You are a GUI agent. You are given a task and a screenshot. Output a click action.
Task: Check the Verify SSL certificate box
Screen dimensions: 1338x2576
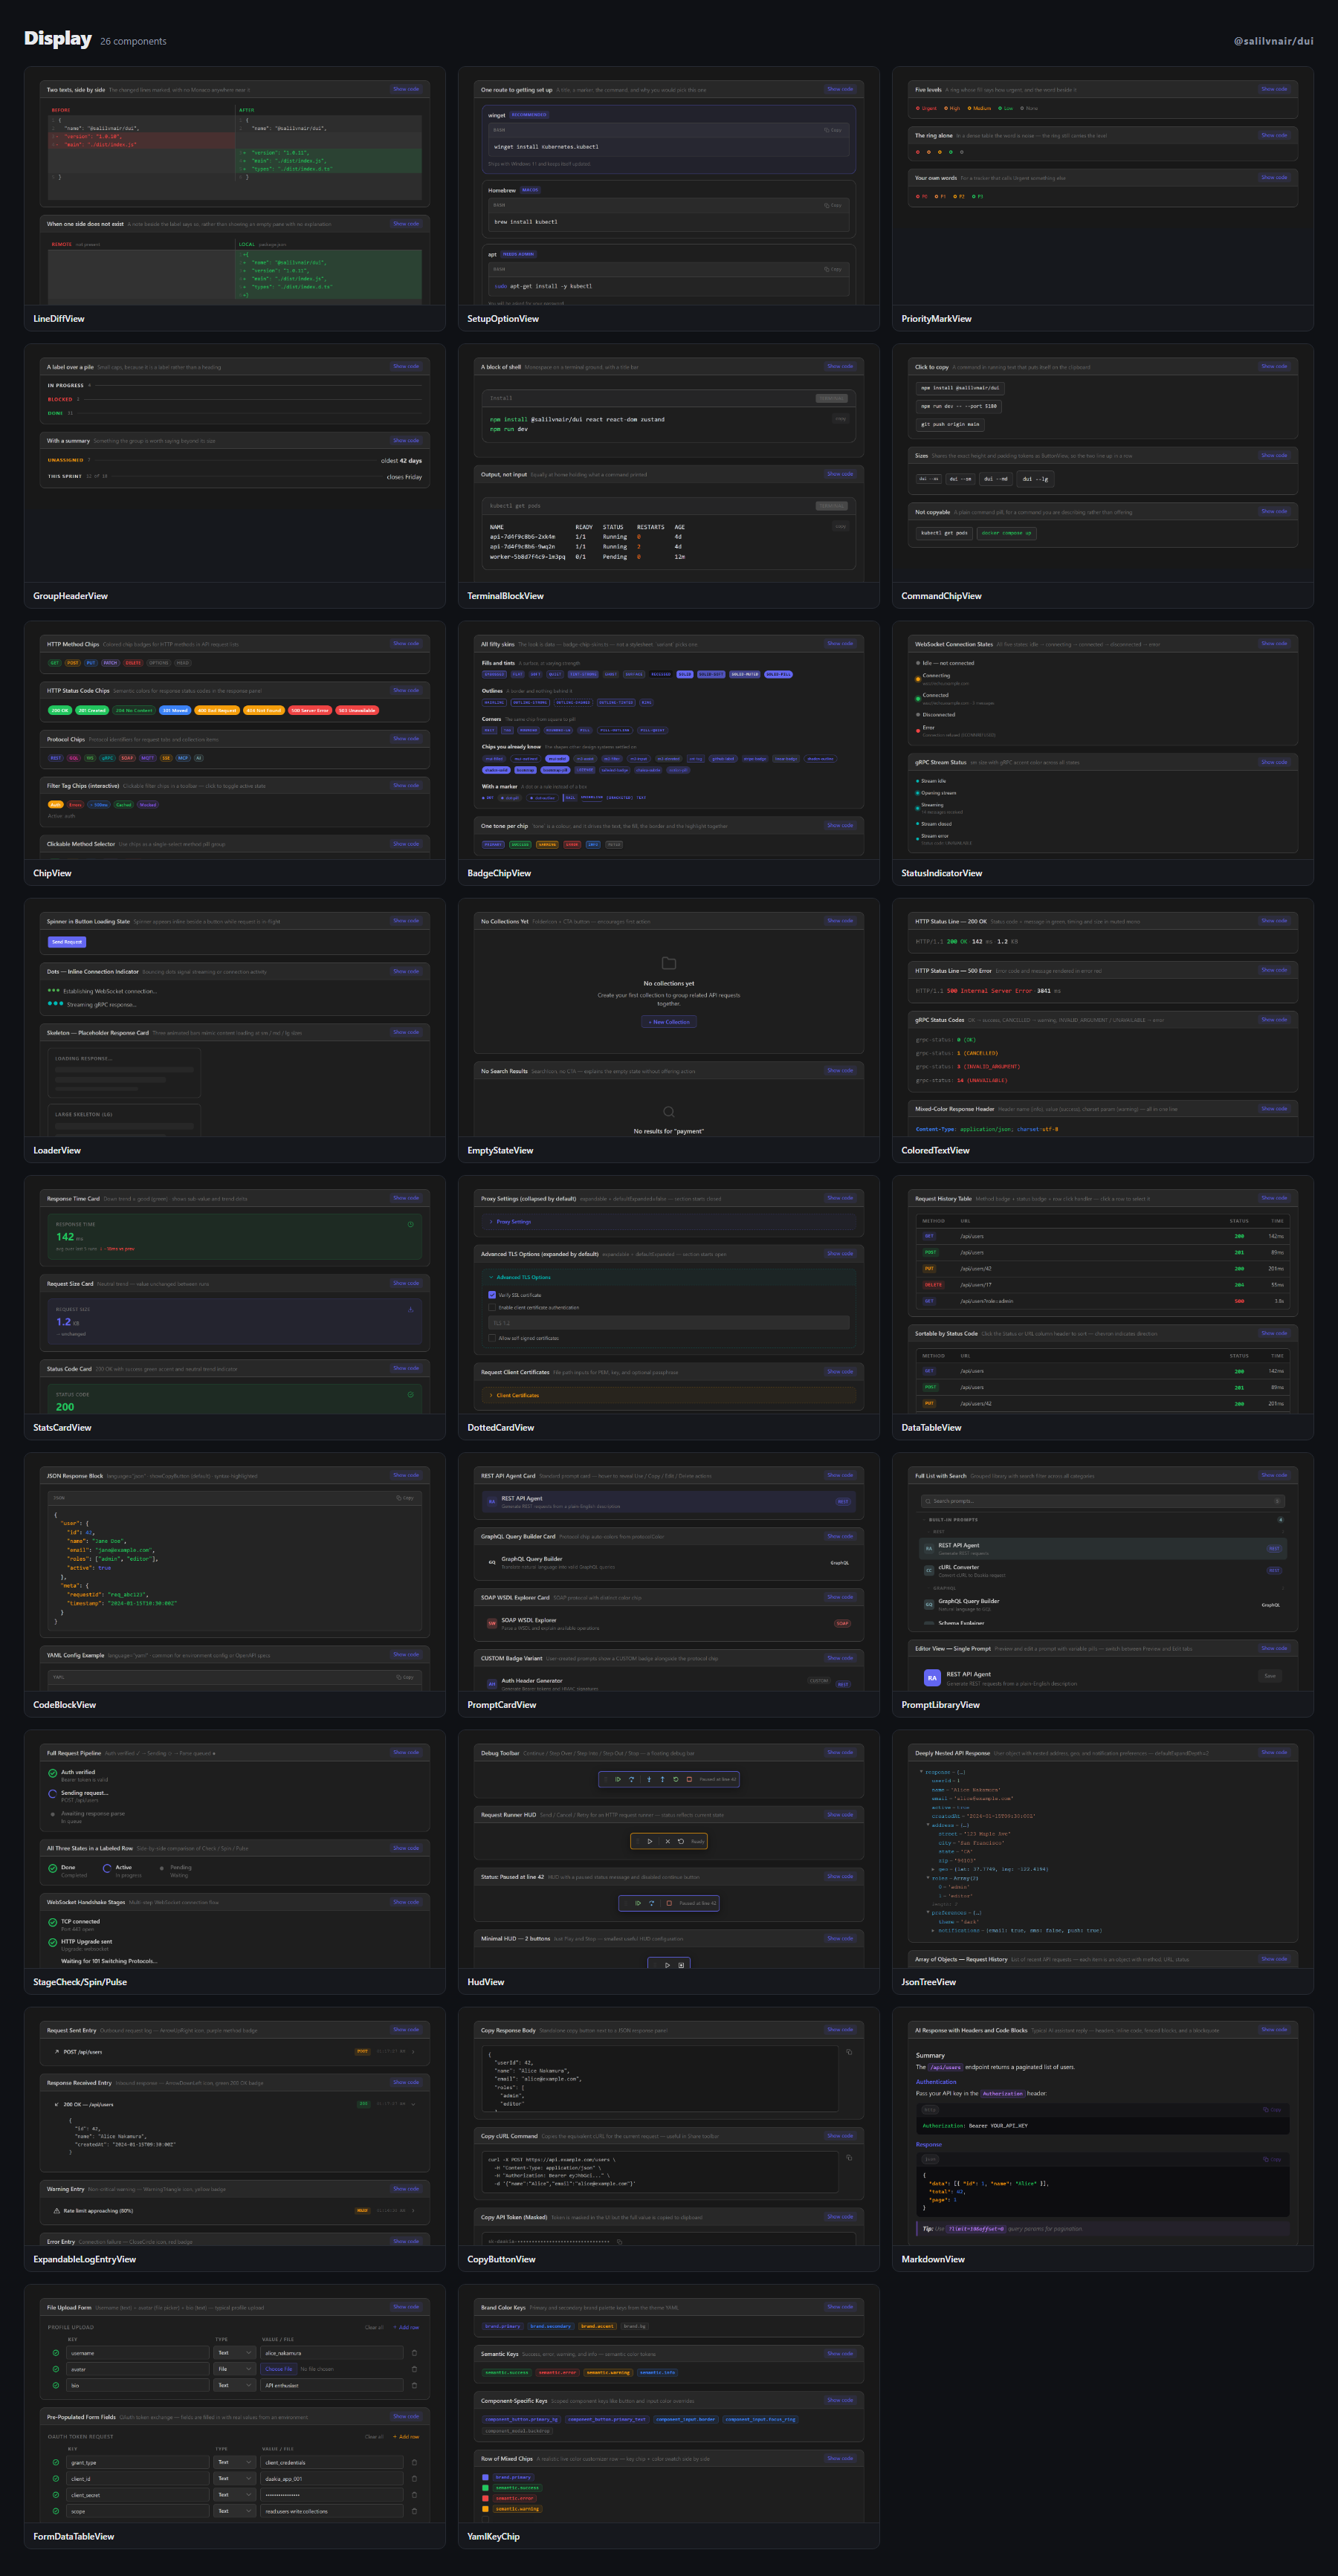tap(492, 1295)
